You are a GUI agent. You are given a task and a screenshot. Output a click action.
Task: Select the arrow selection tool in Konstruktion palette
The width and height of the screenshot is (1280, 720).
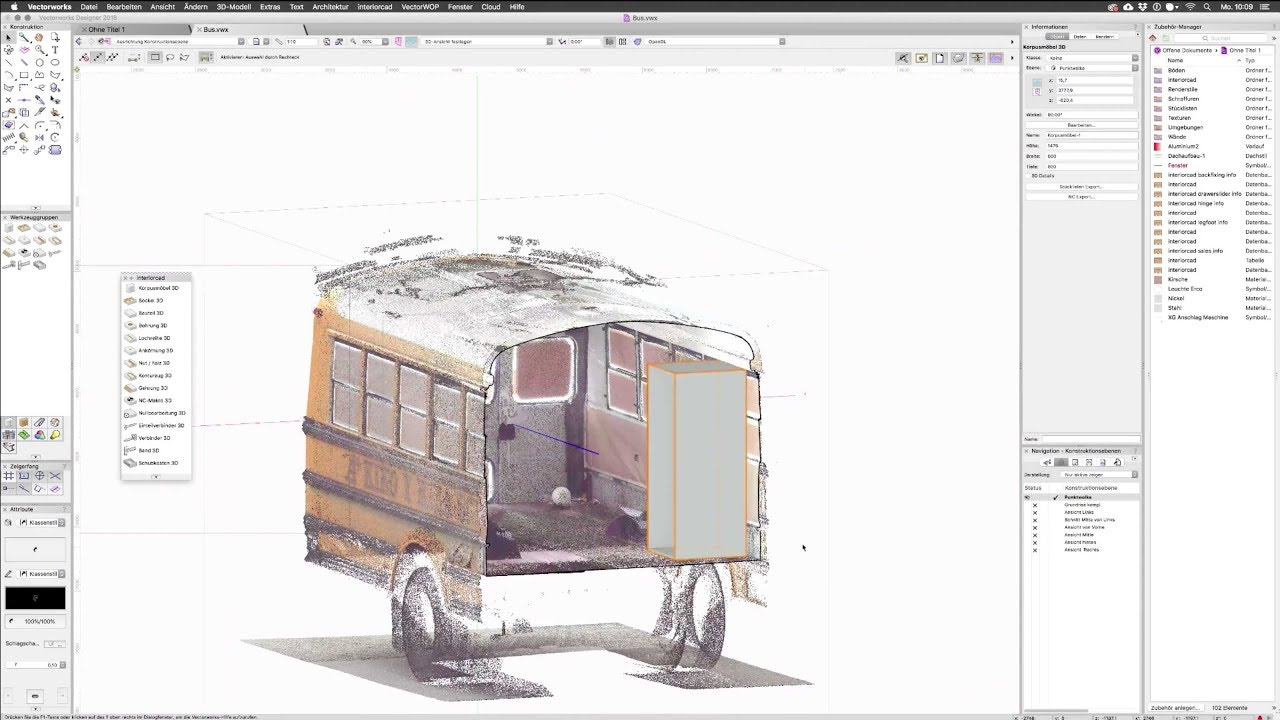click(x=9, y=37)
